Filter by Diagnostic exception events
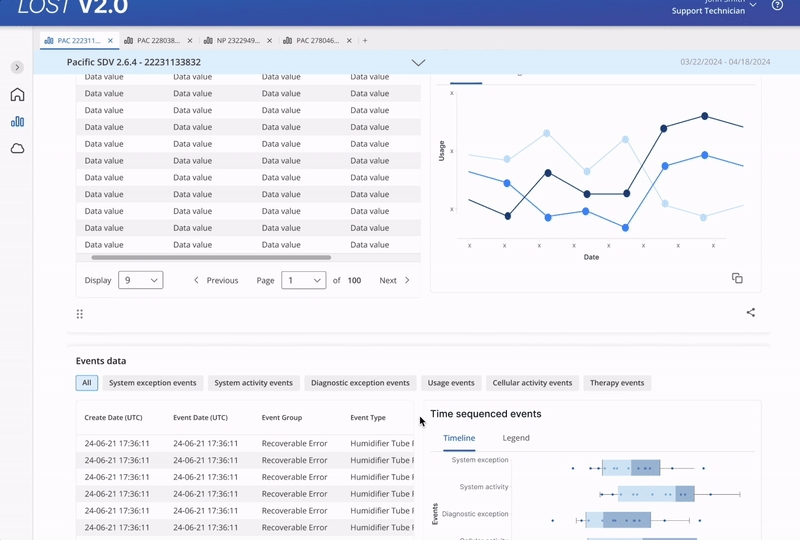The width and height of the screenshot is (800, 540). (360, 383)
